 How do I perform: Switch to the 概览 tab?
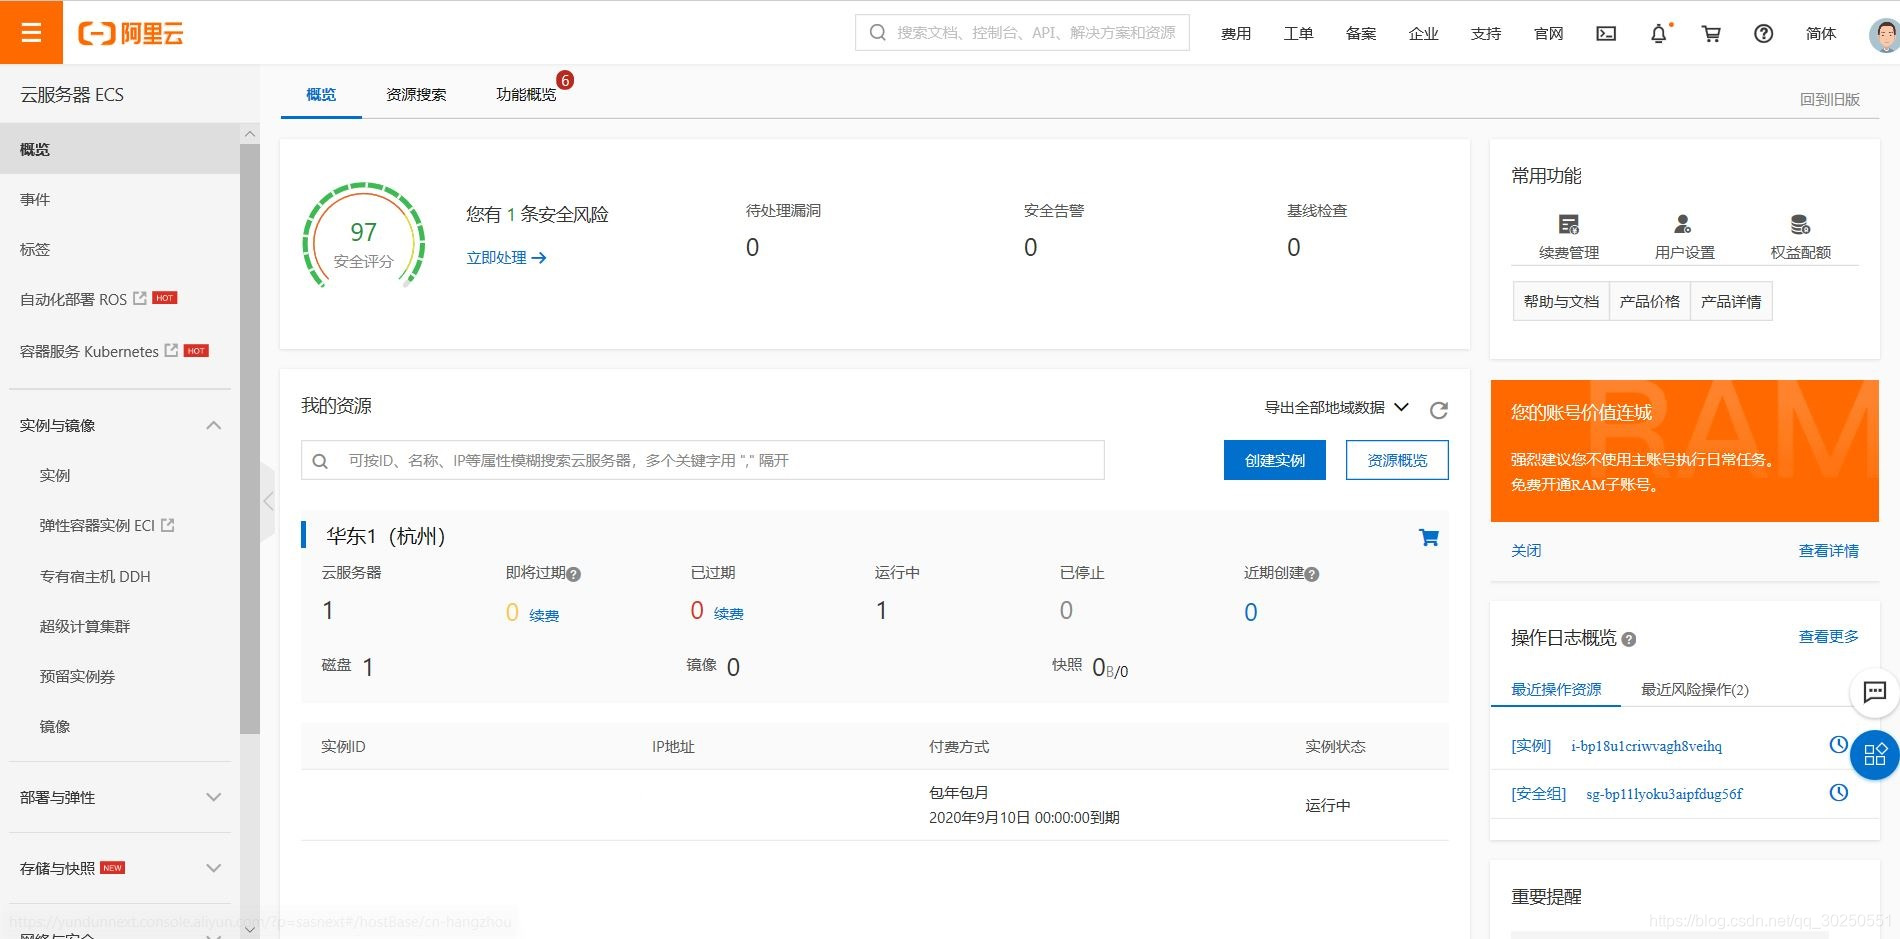[321, 94]
